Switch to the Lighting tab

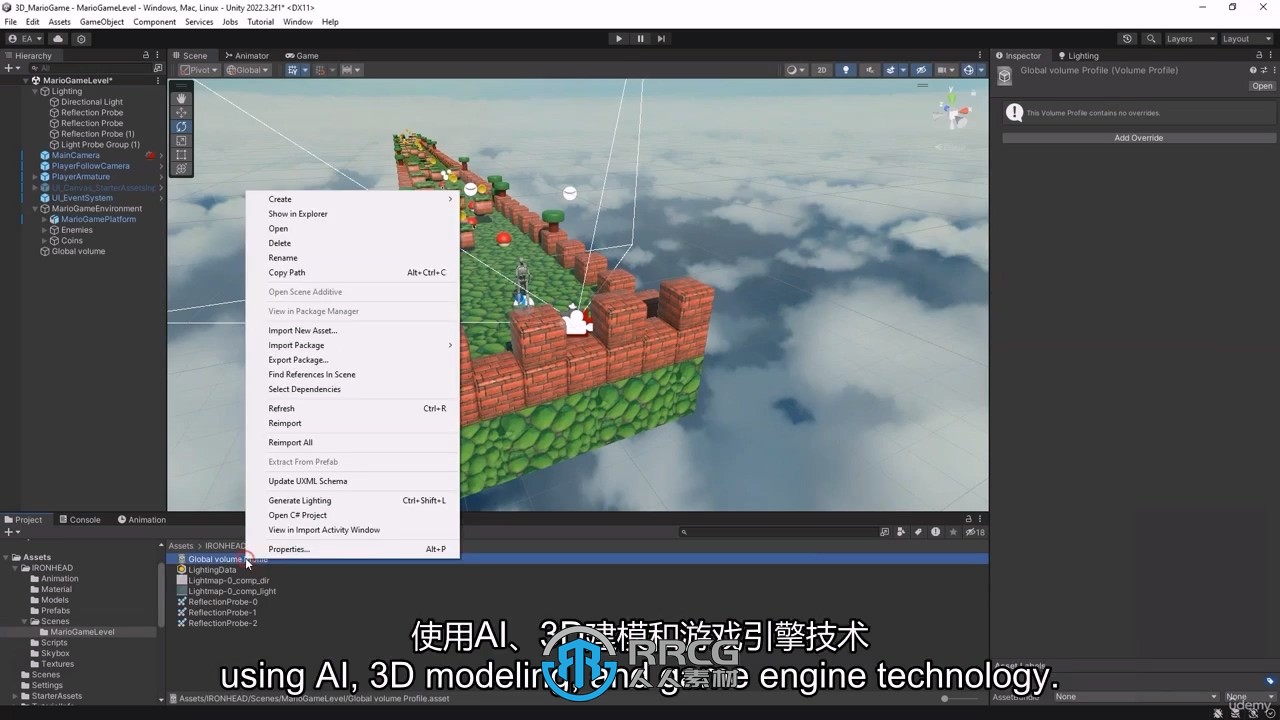[1077, 56]
